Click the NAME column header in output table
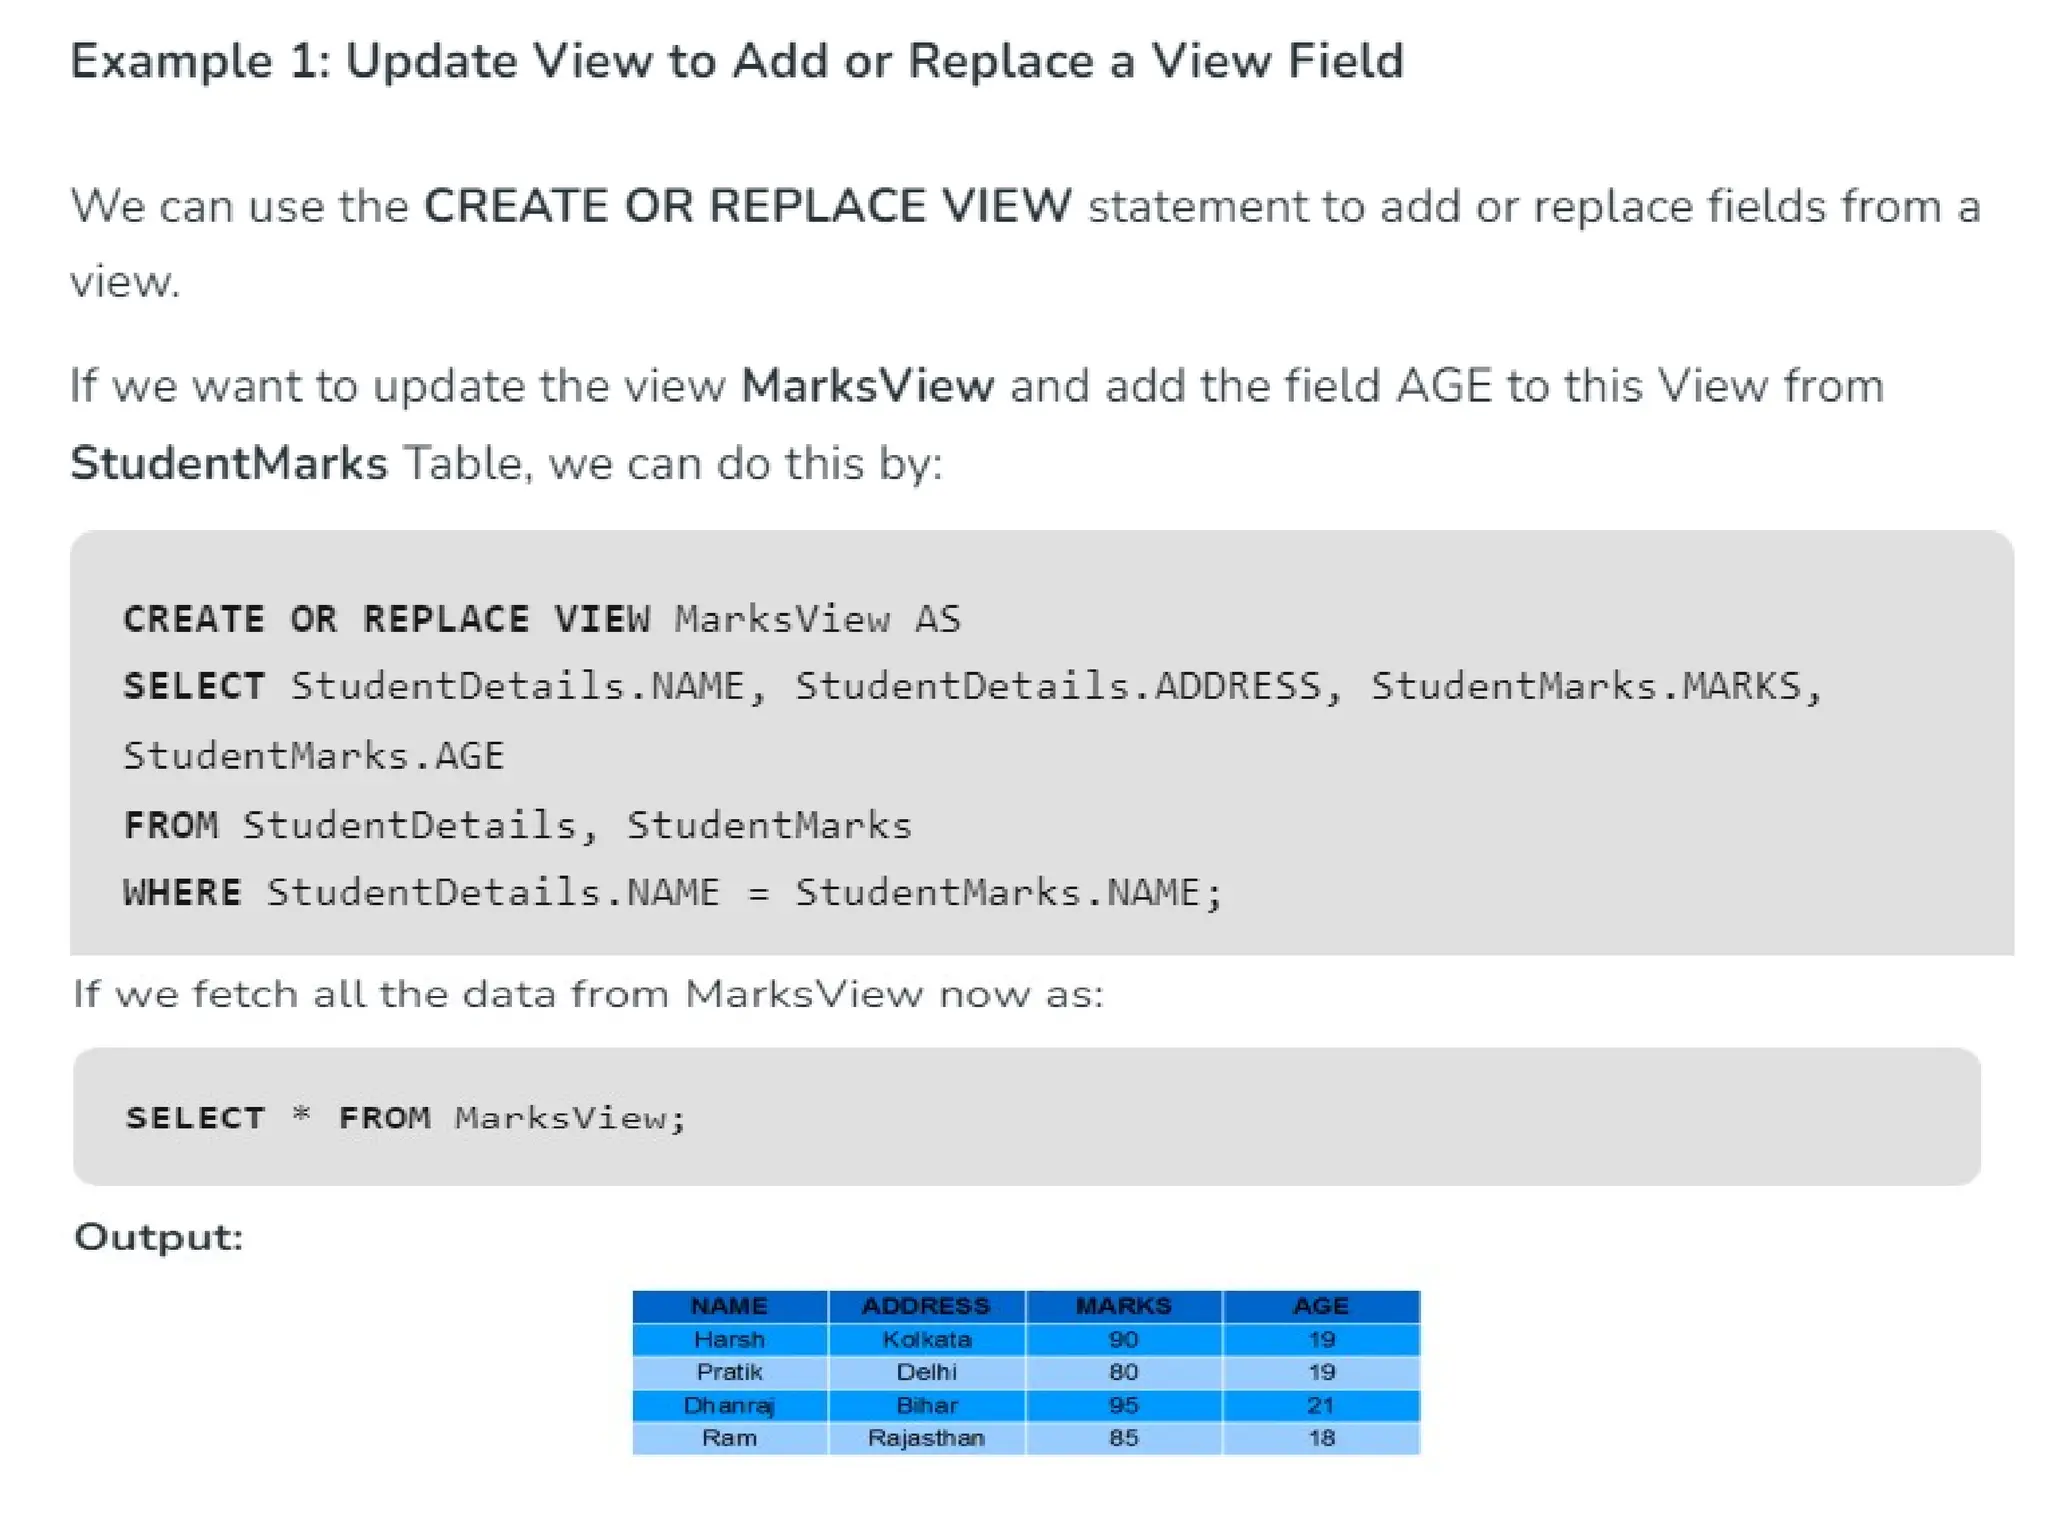Image resolution: width=2048 pixels, height=1536 pixels. pos(729,1306)
